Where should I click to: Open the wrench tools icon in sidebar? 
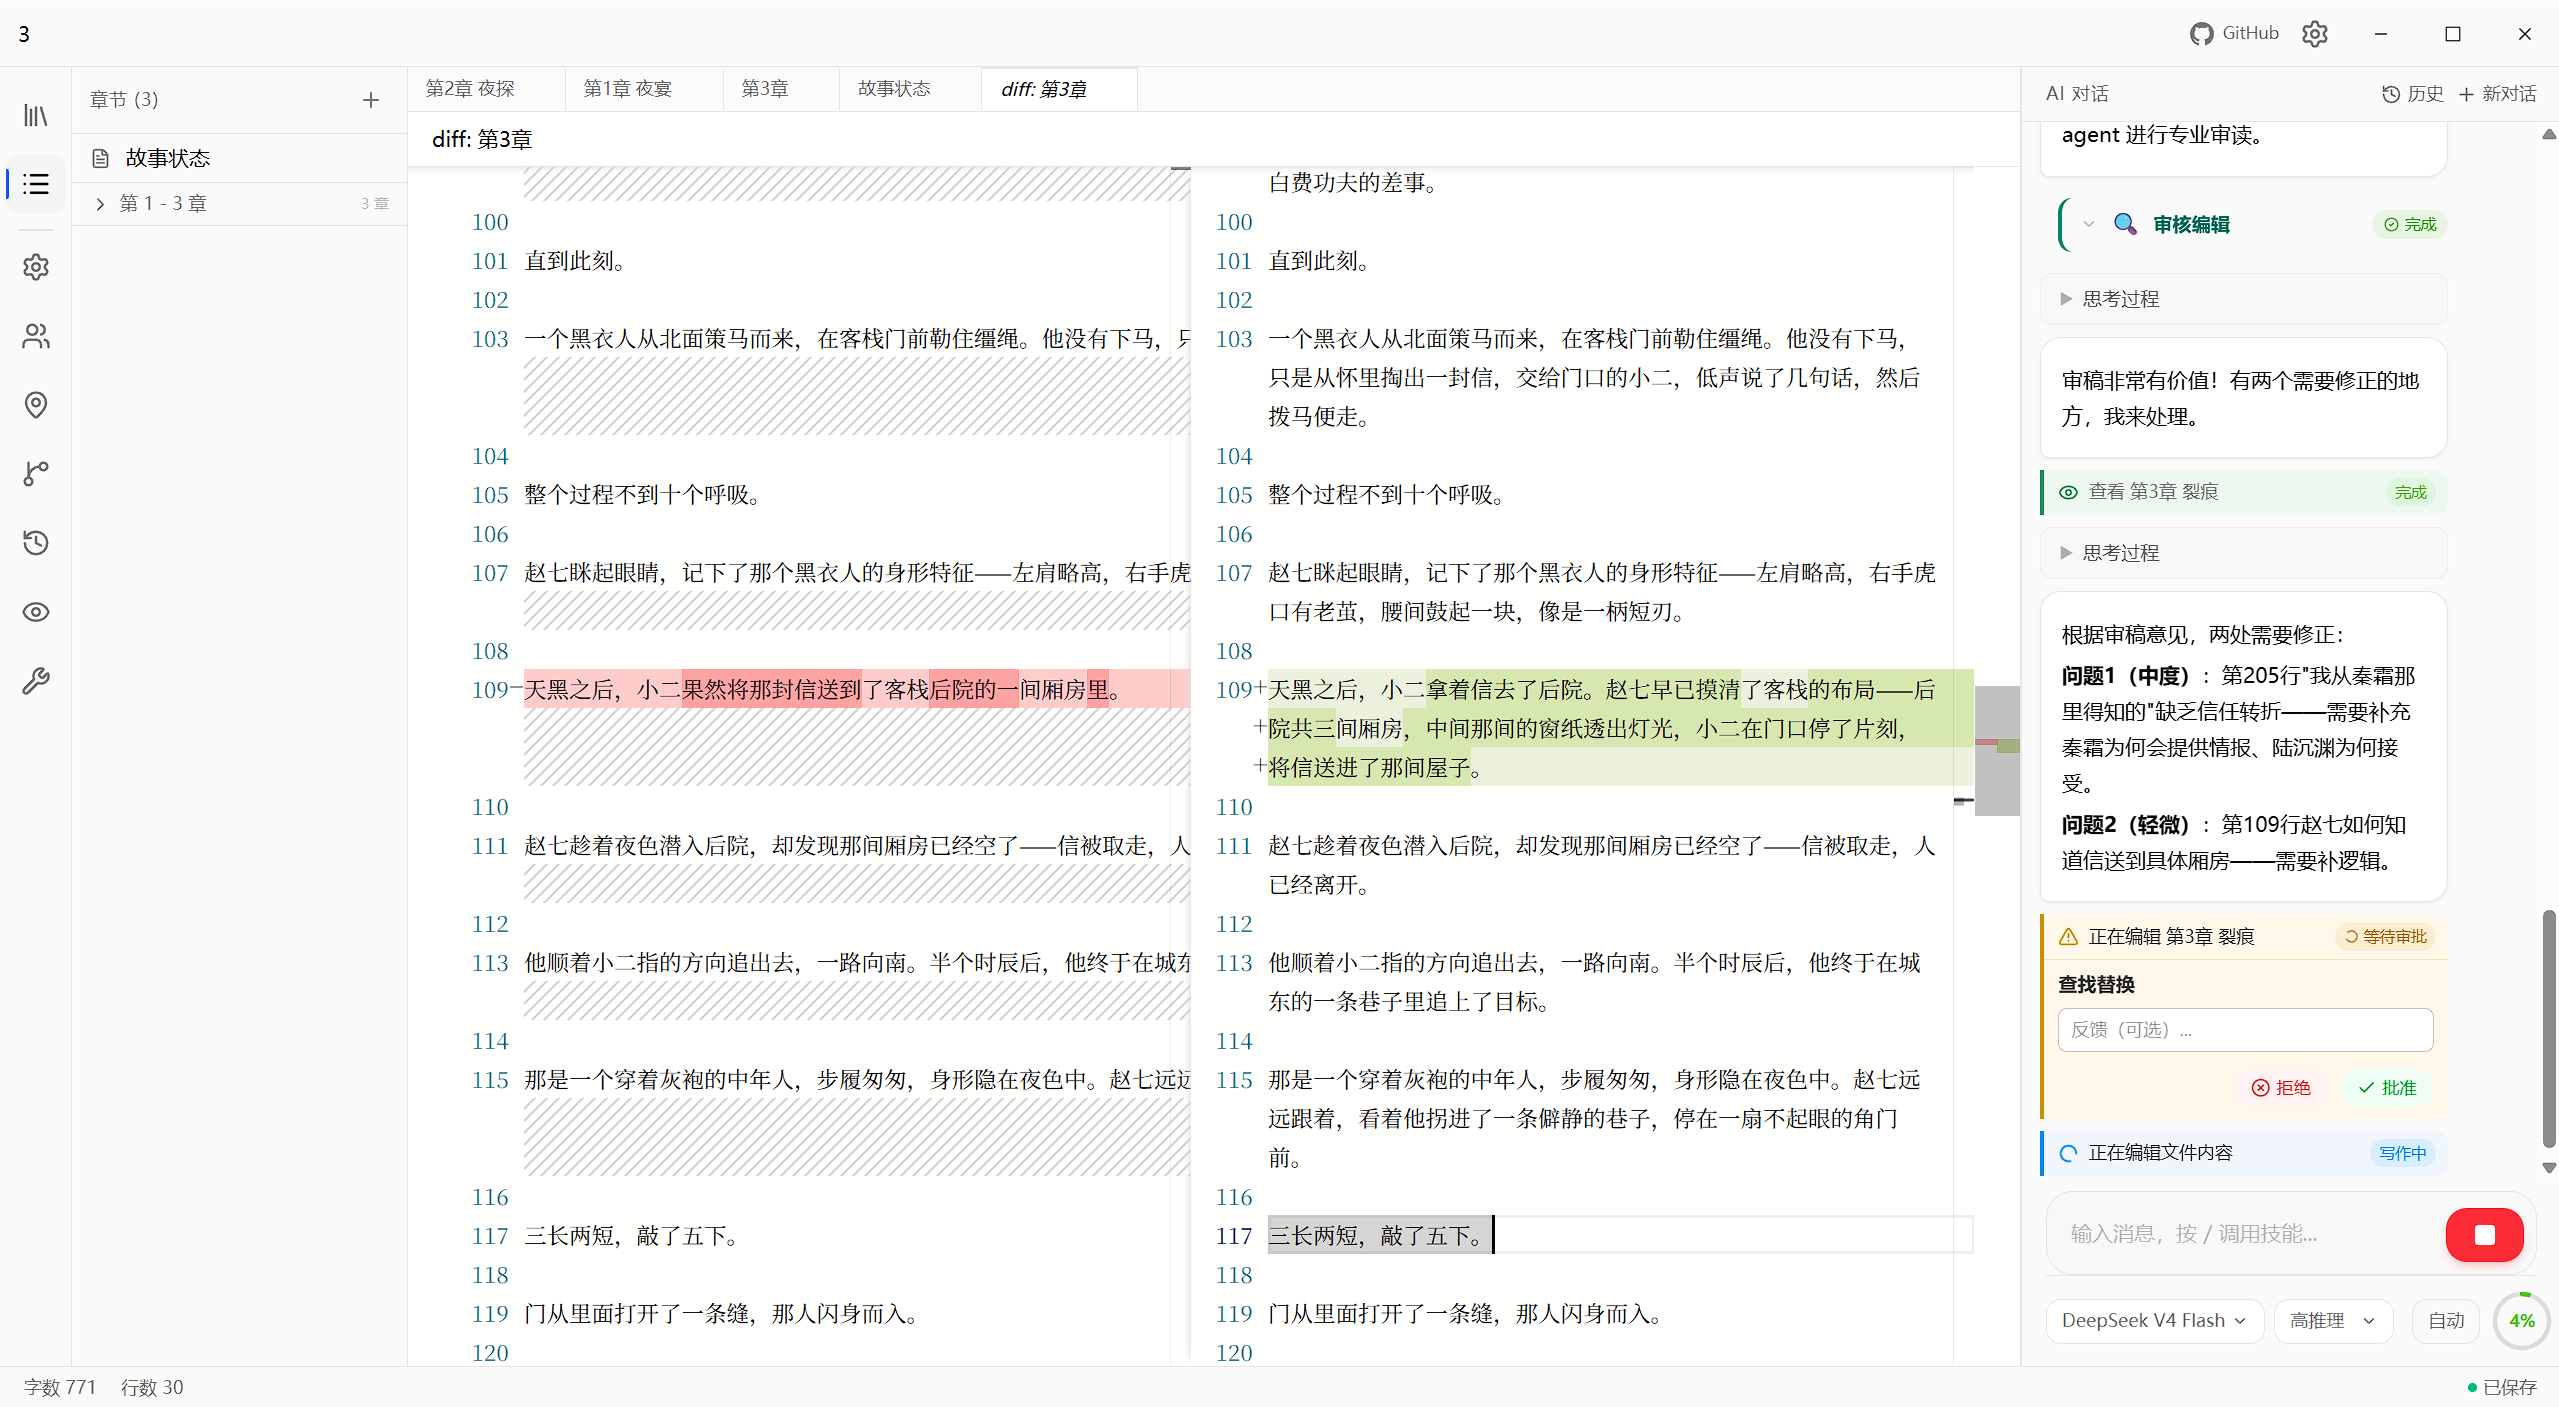point(36,681)
